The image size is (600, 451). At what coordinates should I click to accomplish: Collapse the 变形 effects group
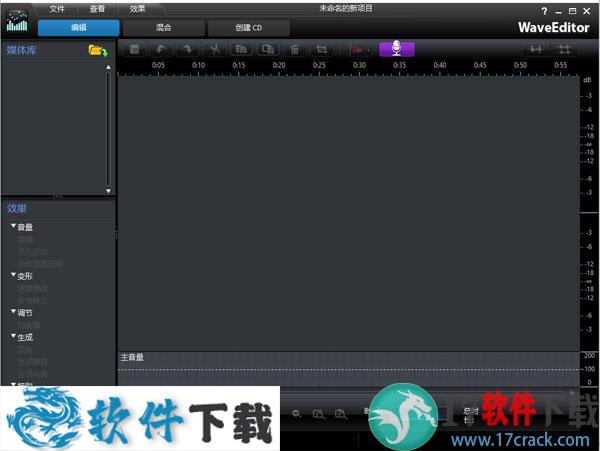13,275
